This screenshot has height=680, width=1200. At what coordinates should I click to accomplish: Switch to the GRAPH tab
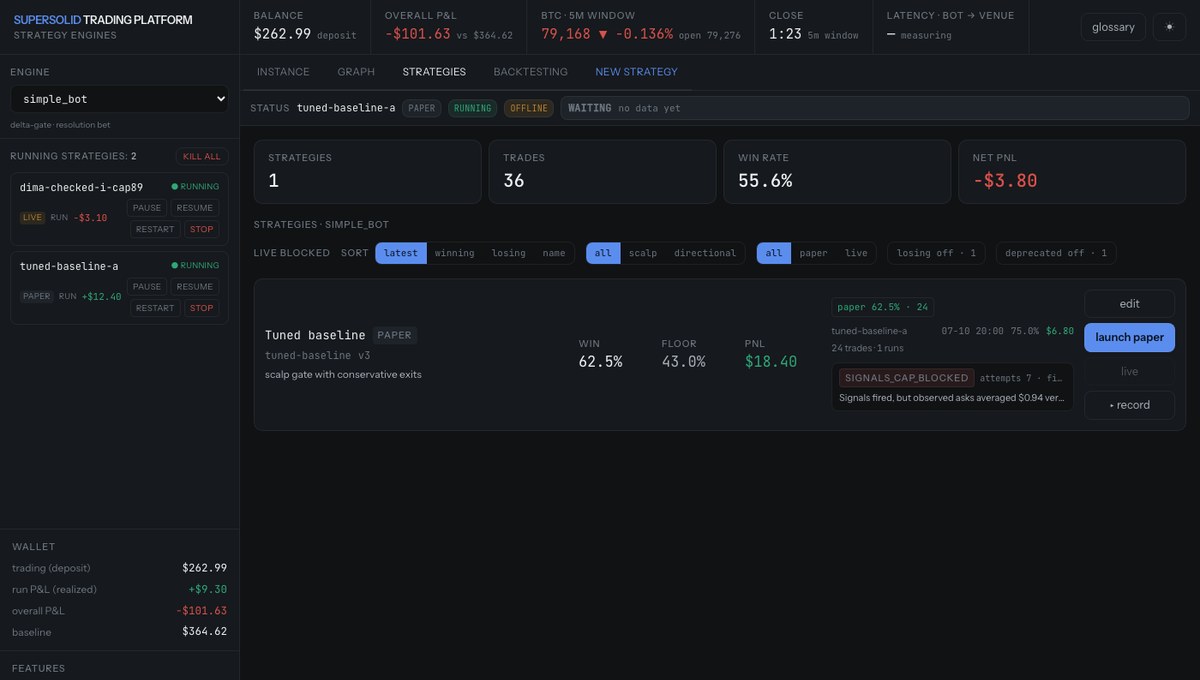point(356,72)
